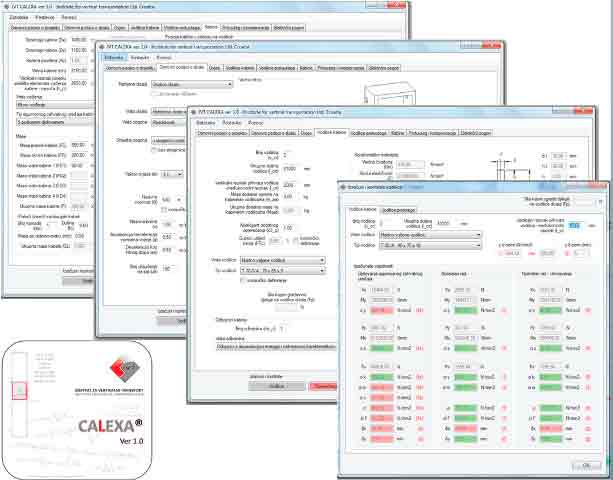Open Faktor ovjesa dropdown in second window
The width and height of the screenshot is (613, 480).
[x=172, y=174]
